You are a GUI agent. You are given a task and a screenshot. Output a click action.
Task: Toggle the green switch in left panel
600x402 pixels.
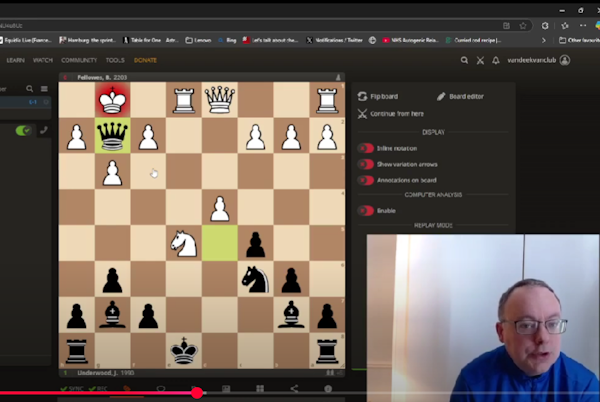coord(23,130)
